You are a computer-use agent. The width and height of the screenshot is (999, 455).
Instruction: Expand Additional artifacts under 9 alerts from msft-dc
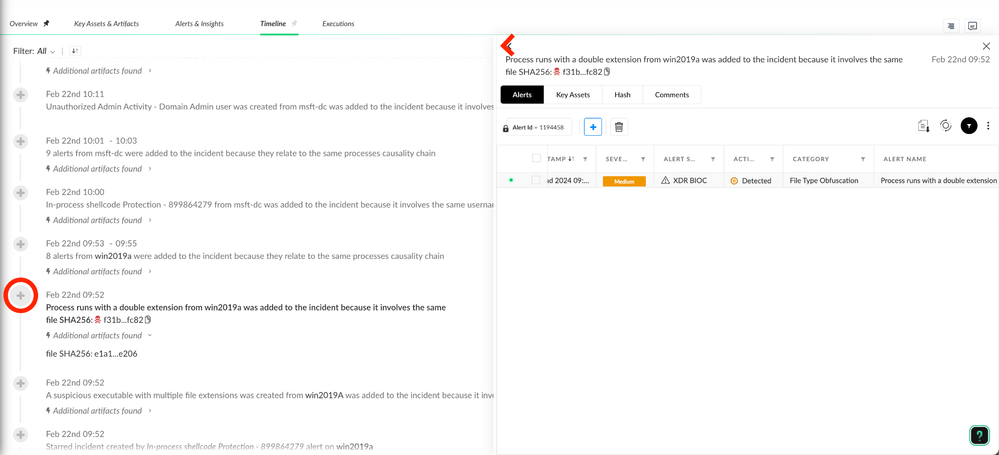pyautogui.click(x=99, y=169)
